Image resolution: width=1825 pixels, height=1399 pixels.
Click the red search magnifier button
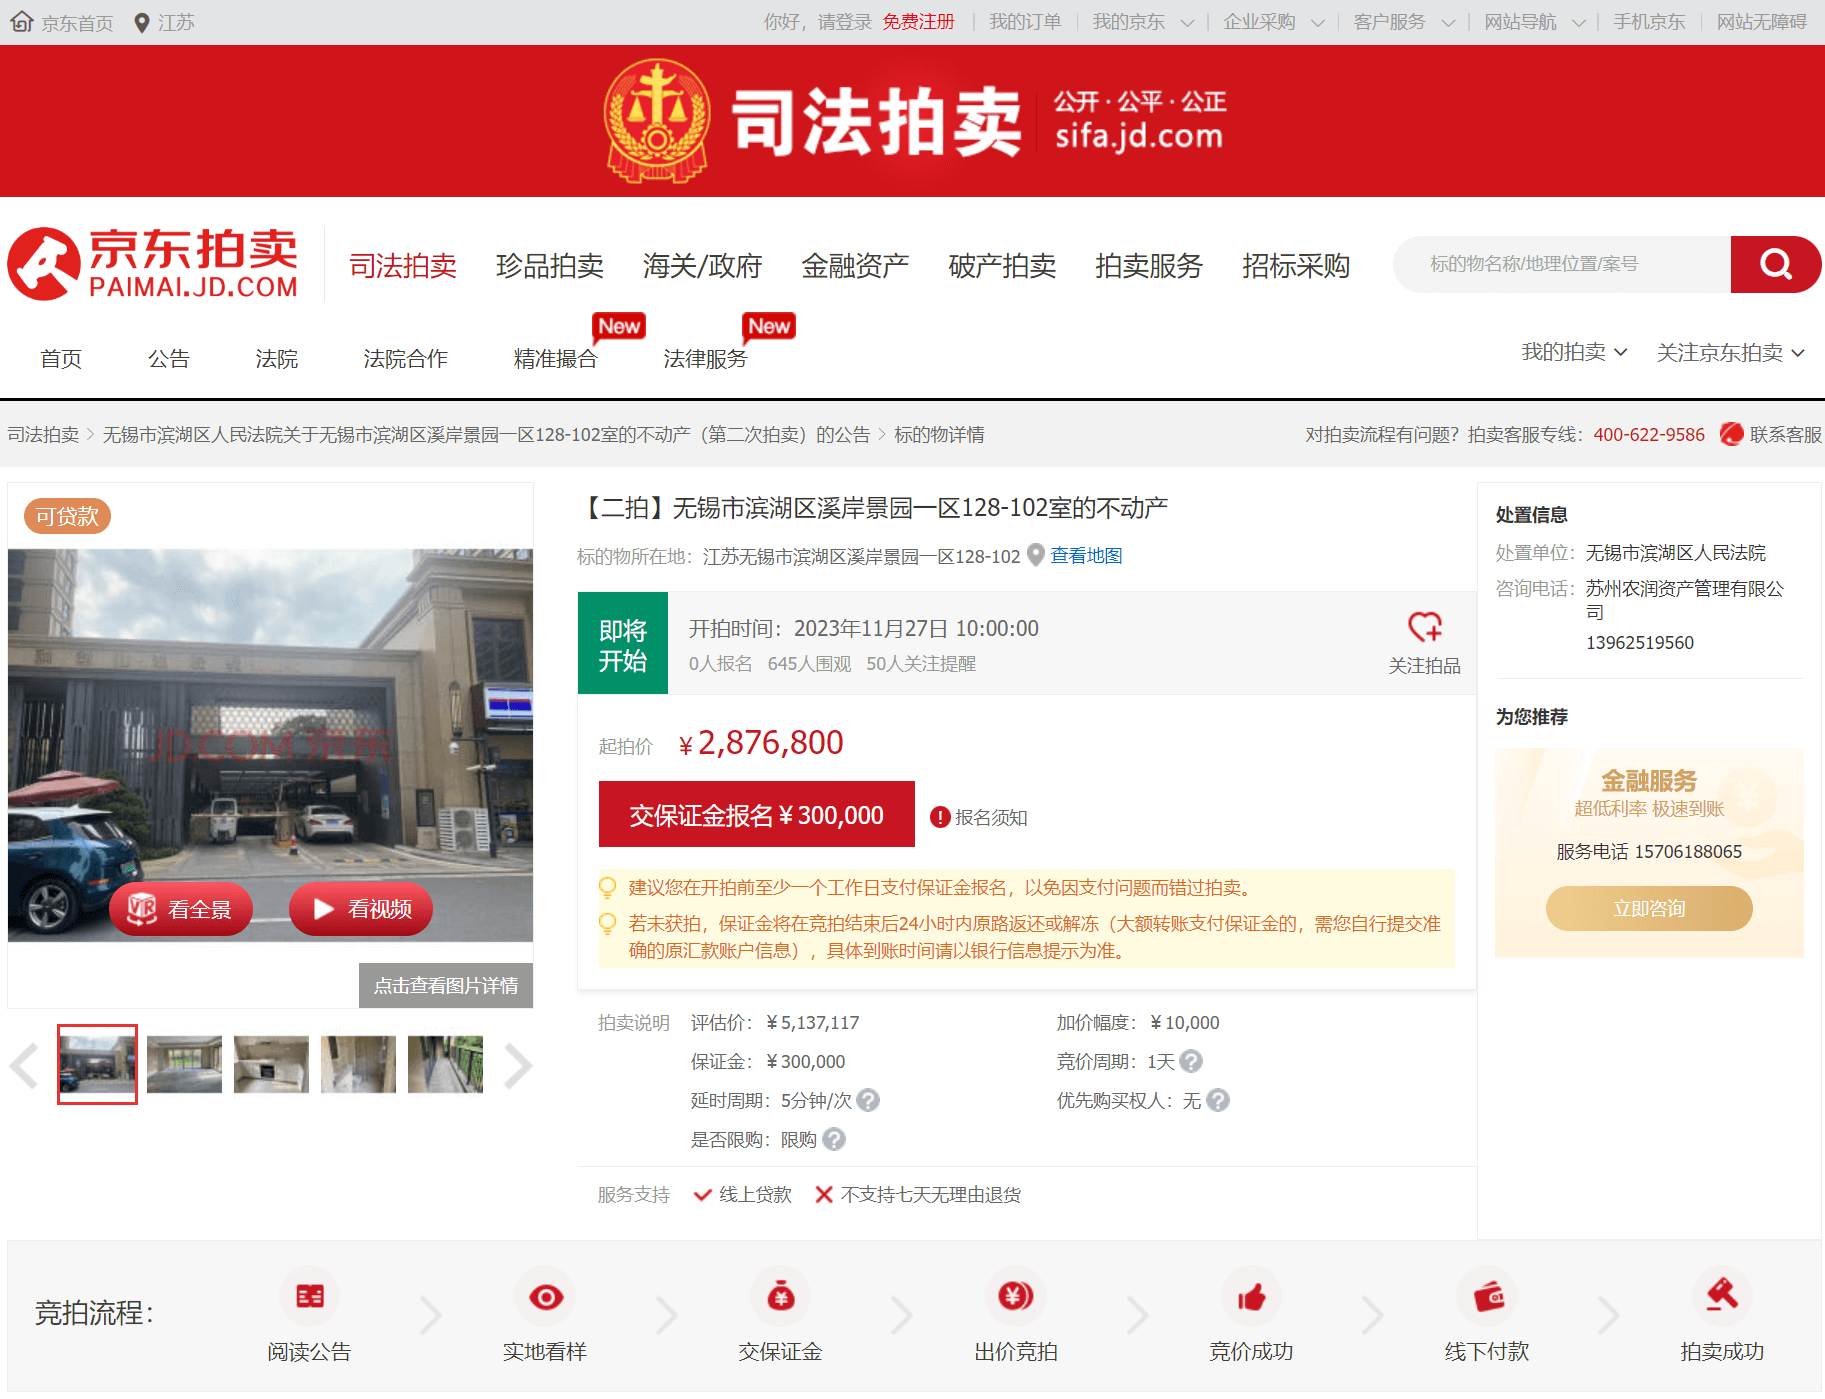point(1774,264)
